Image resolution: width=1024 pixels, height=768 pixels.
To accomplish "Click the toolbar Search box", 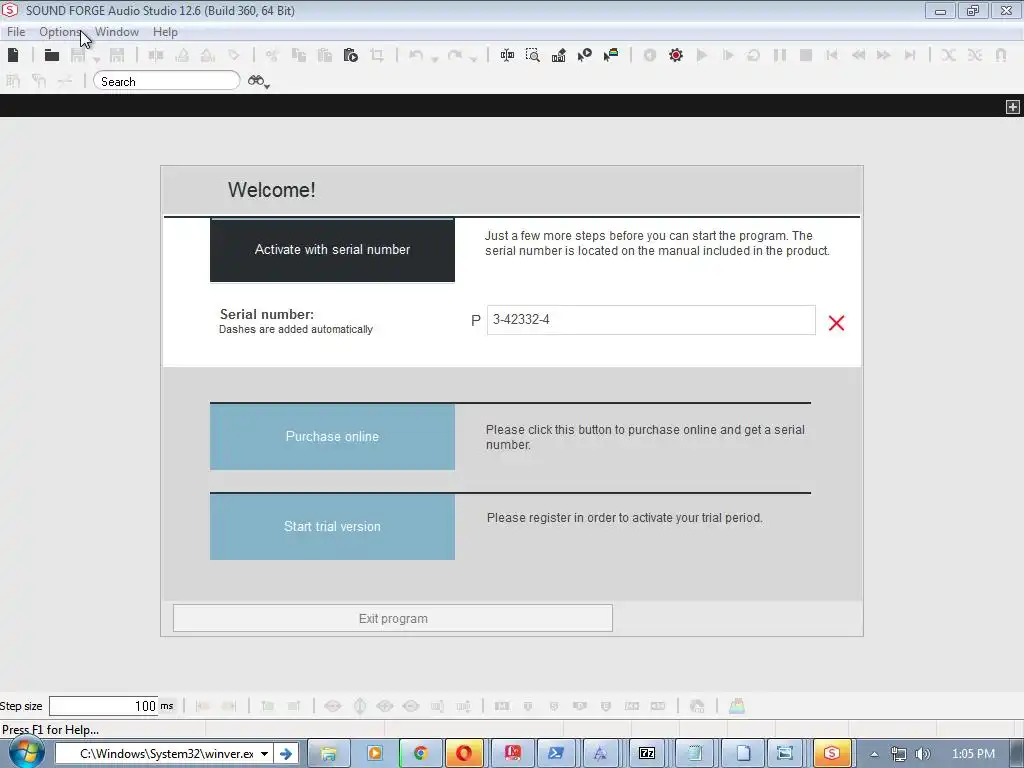I will tap(167, 81).
